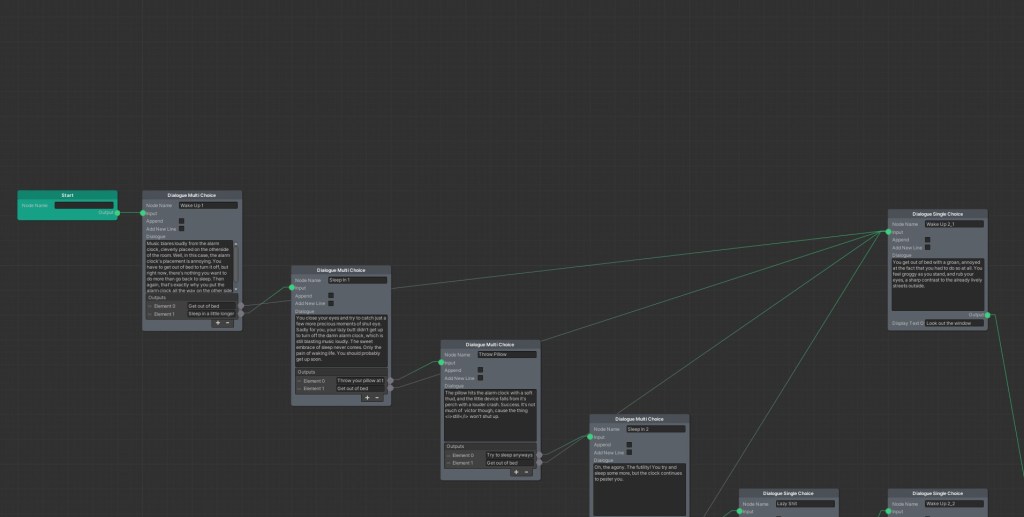1024x517 pixels.
Task: Click the Wake Up 1 node Input port
Action: 144,213
